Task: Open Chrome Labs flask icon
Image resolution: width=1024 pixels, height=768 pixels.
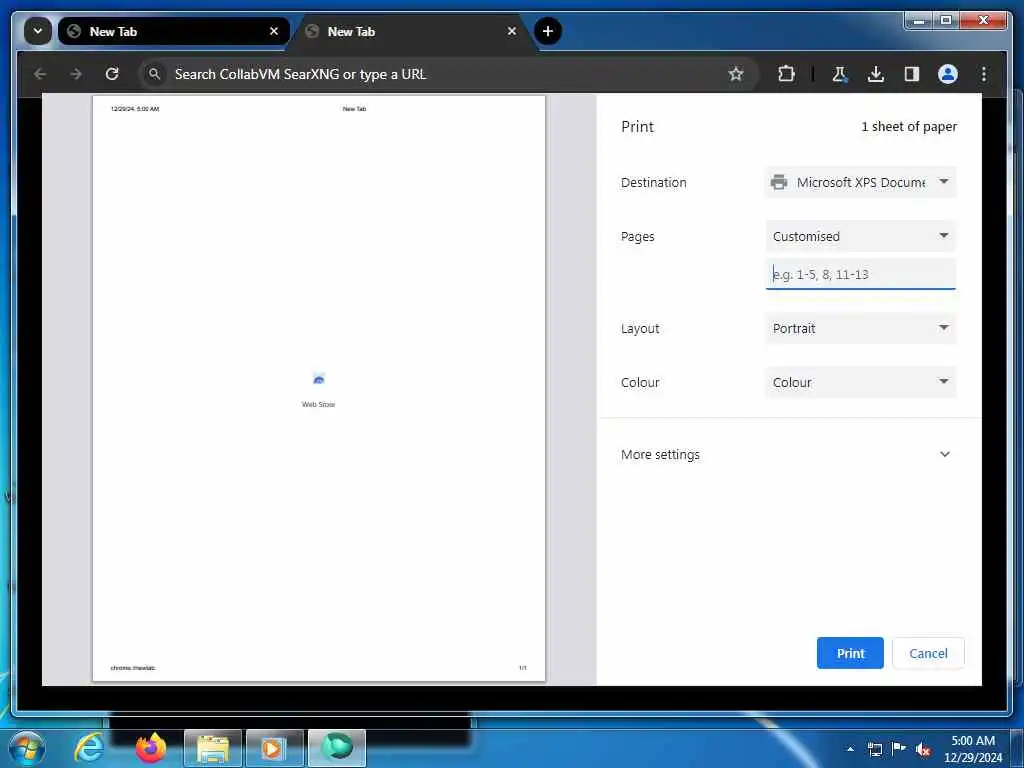Action: 840,74
